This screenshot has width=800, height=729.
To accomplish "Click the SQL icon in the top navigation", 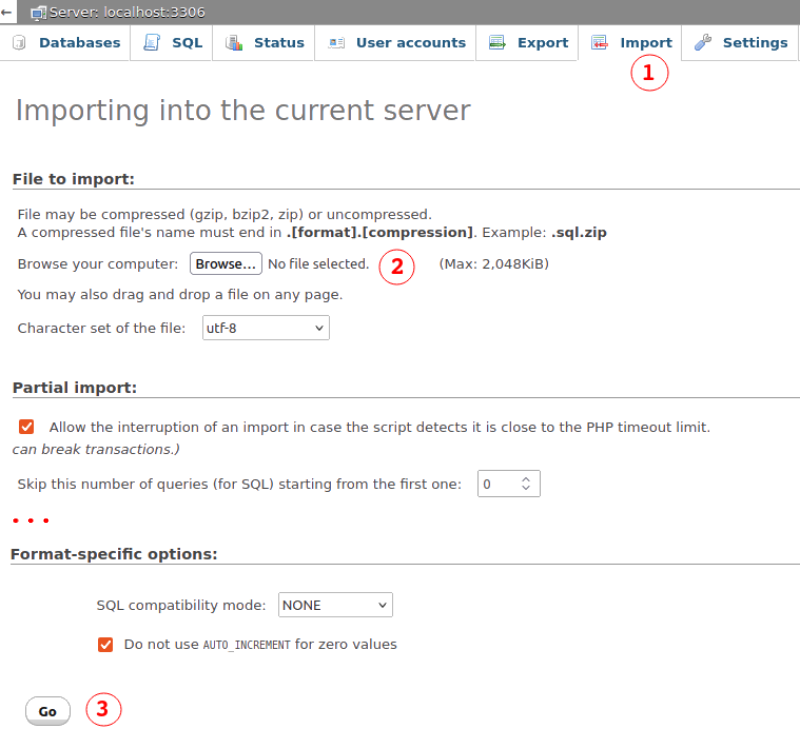I will (x=153, y=42).
